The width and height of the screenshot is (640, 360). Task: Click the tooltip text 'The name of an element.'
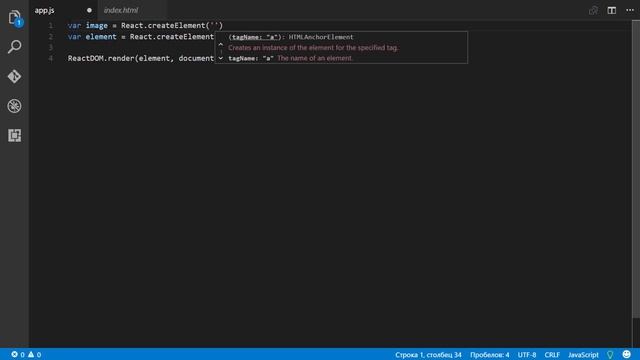(x=315, y=58)
